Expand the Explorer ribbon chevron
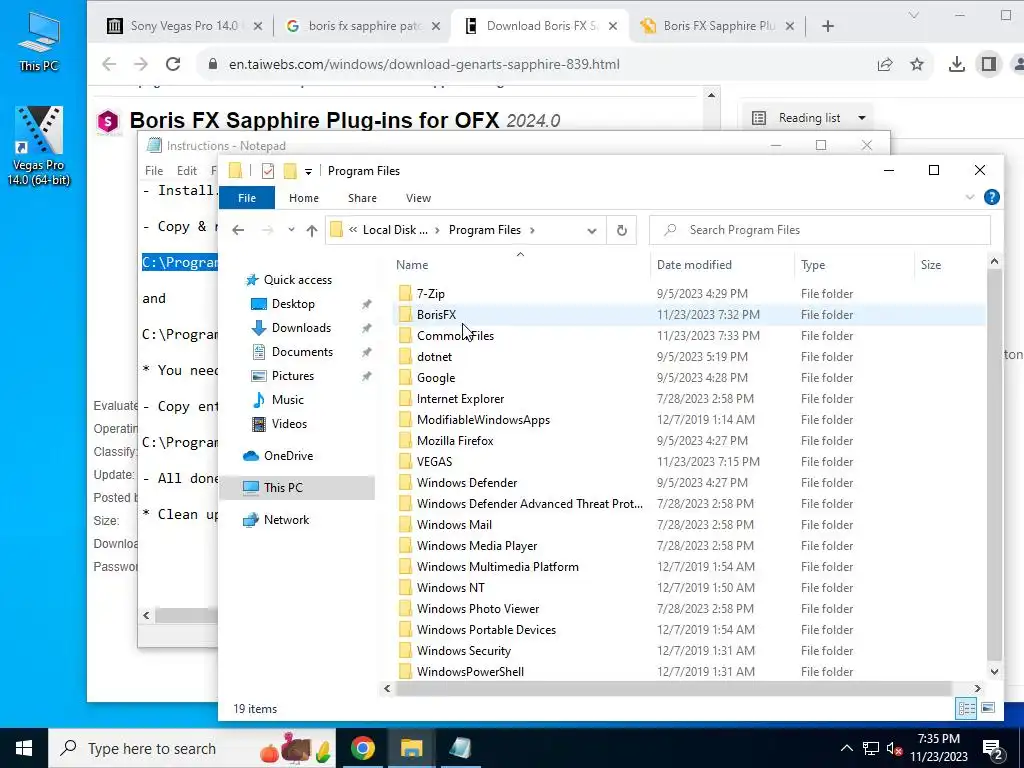 [970, 197]
